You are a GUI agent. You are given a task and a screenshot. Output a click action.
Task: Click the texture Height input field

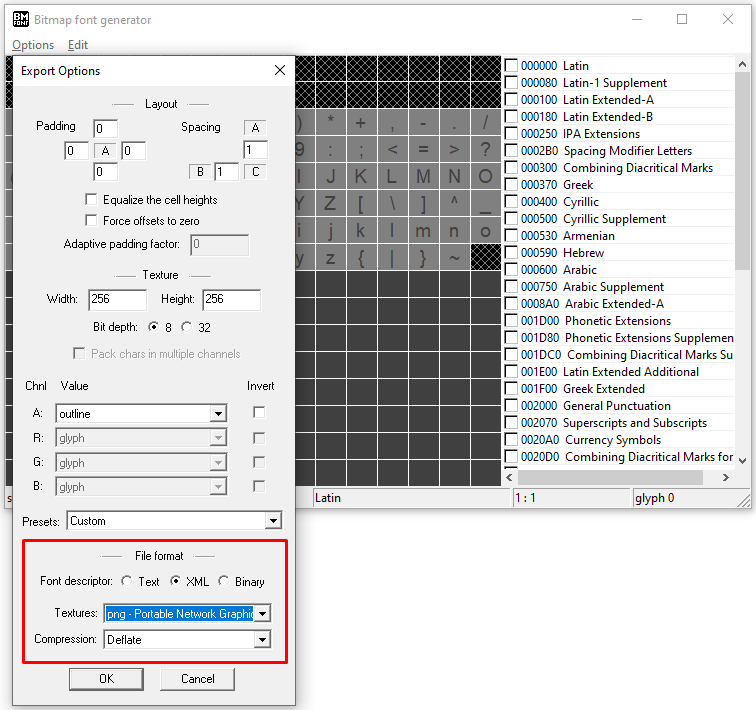click(x=231, y=299)
